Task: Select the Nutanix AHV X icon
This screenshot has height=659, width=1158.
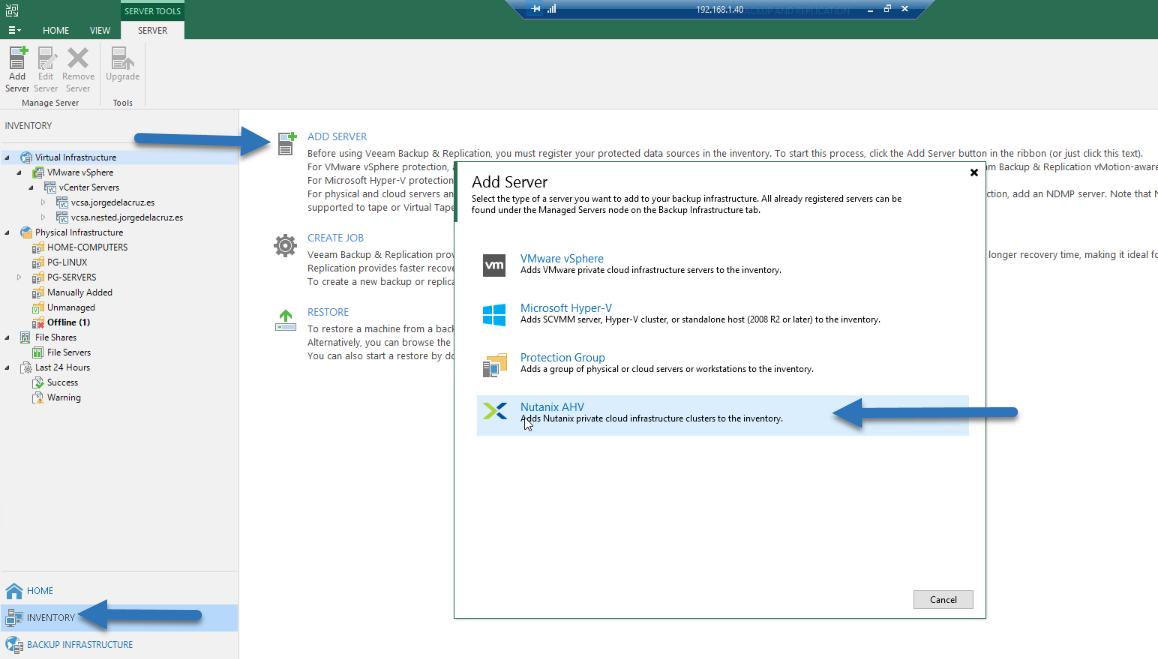Action: coord(494,412)
